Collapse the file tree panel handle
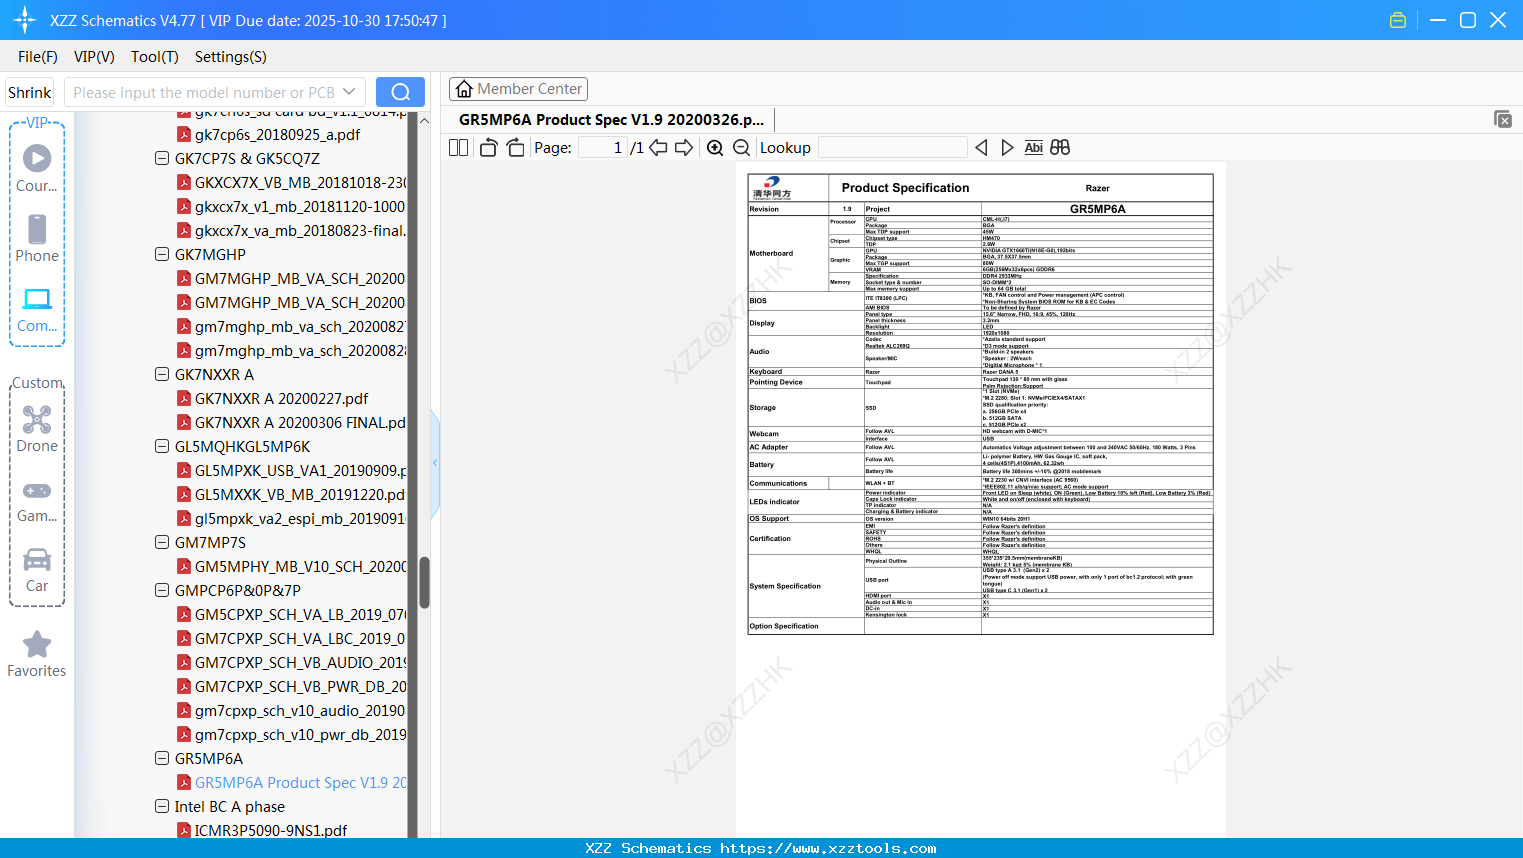Image resolution: width=1523 pixels, height=858 pixels. pyautogui.click(x=435, y=463)
